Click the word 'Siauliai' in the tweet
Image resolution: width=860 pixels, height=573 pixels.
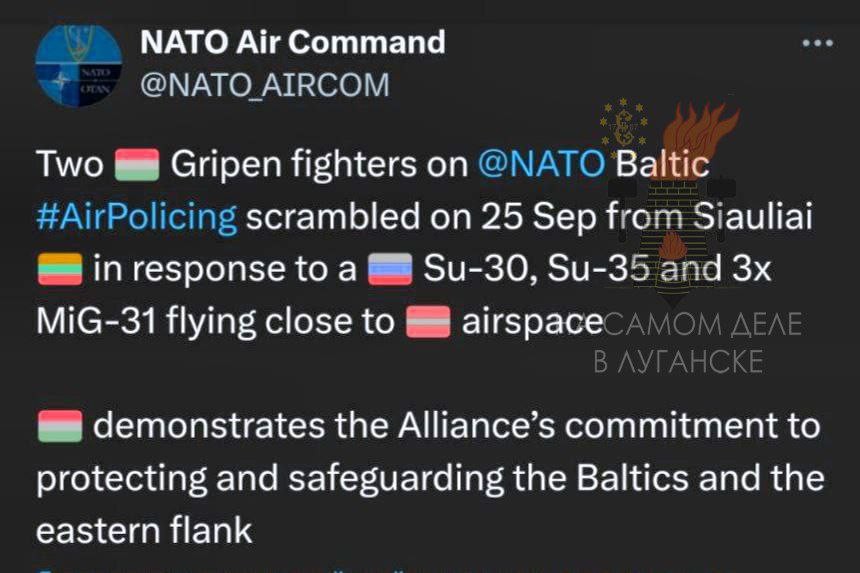tap(752, 216)
